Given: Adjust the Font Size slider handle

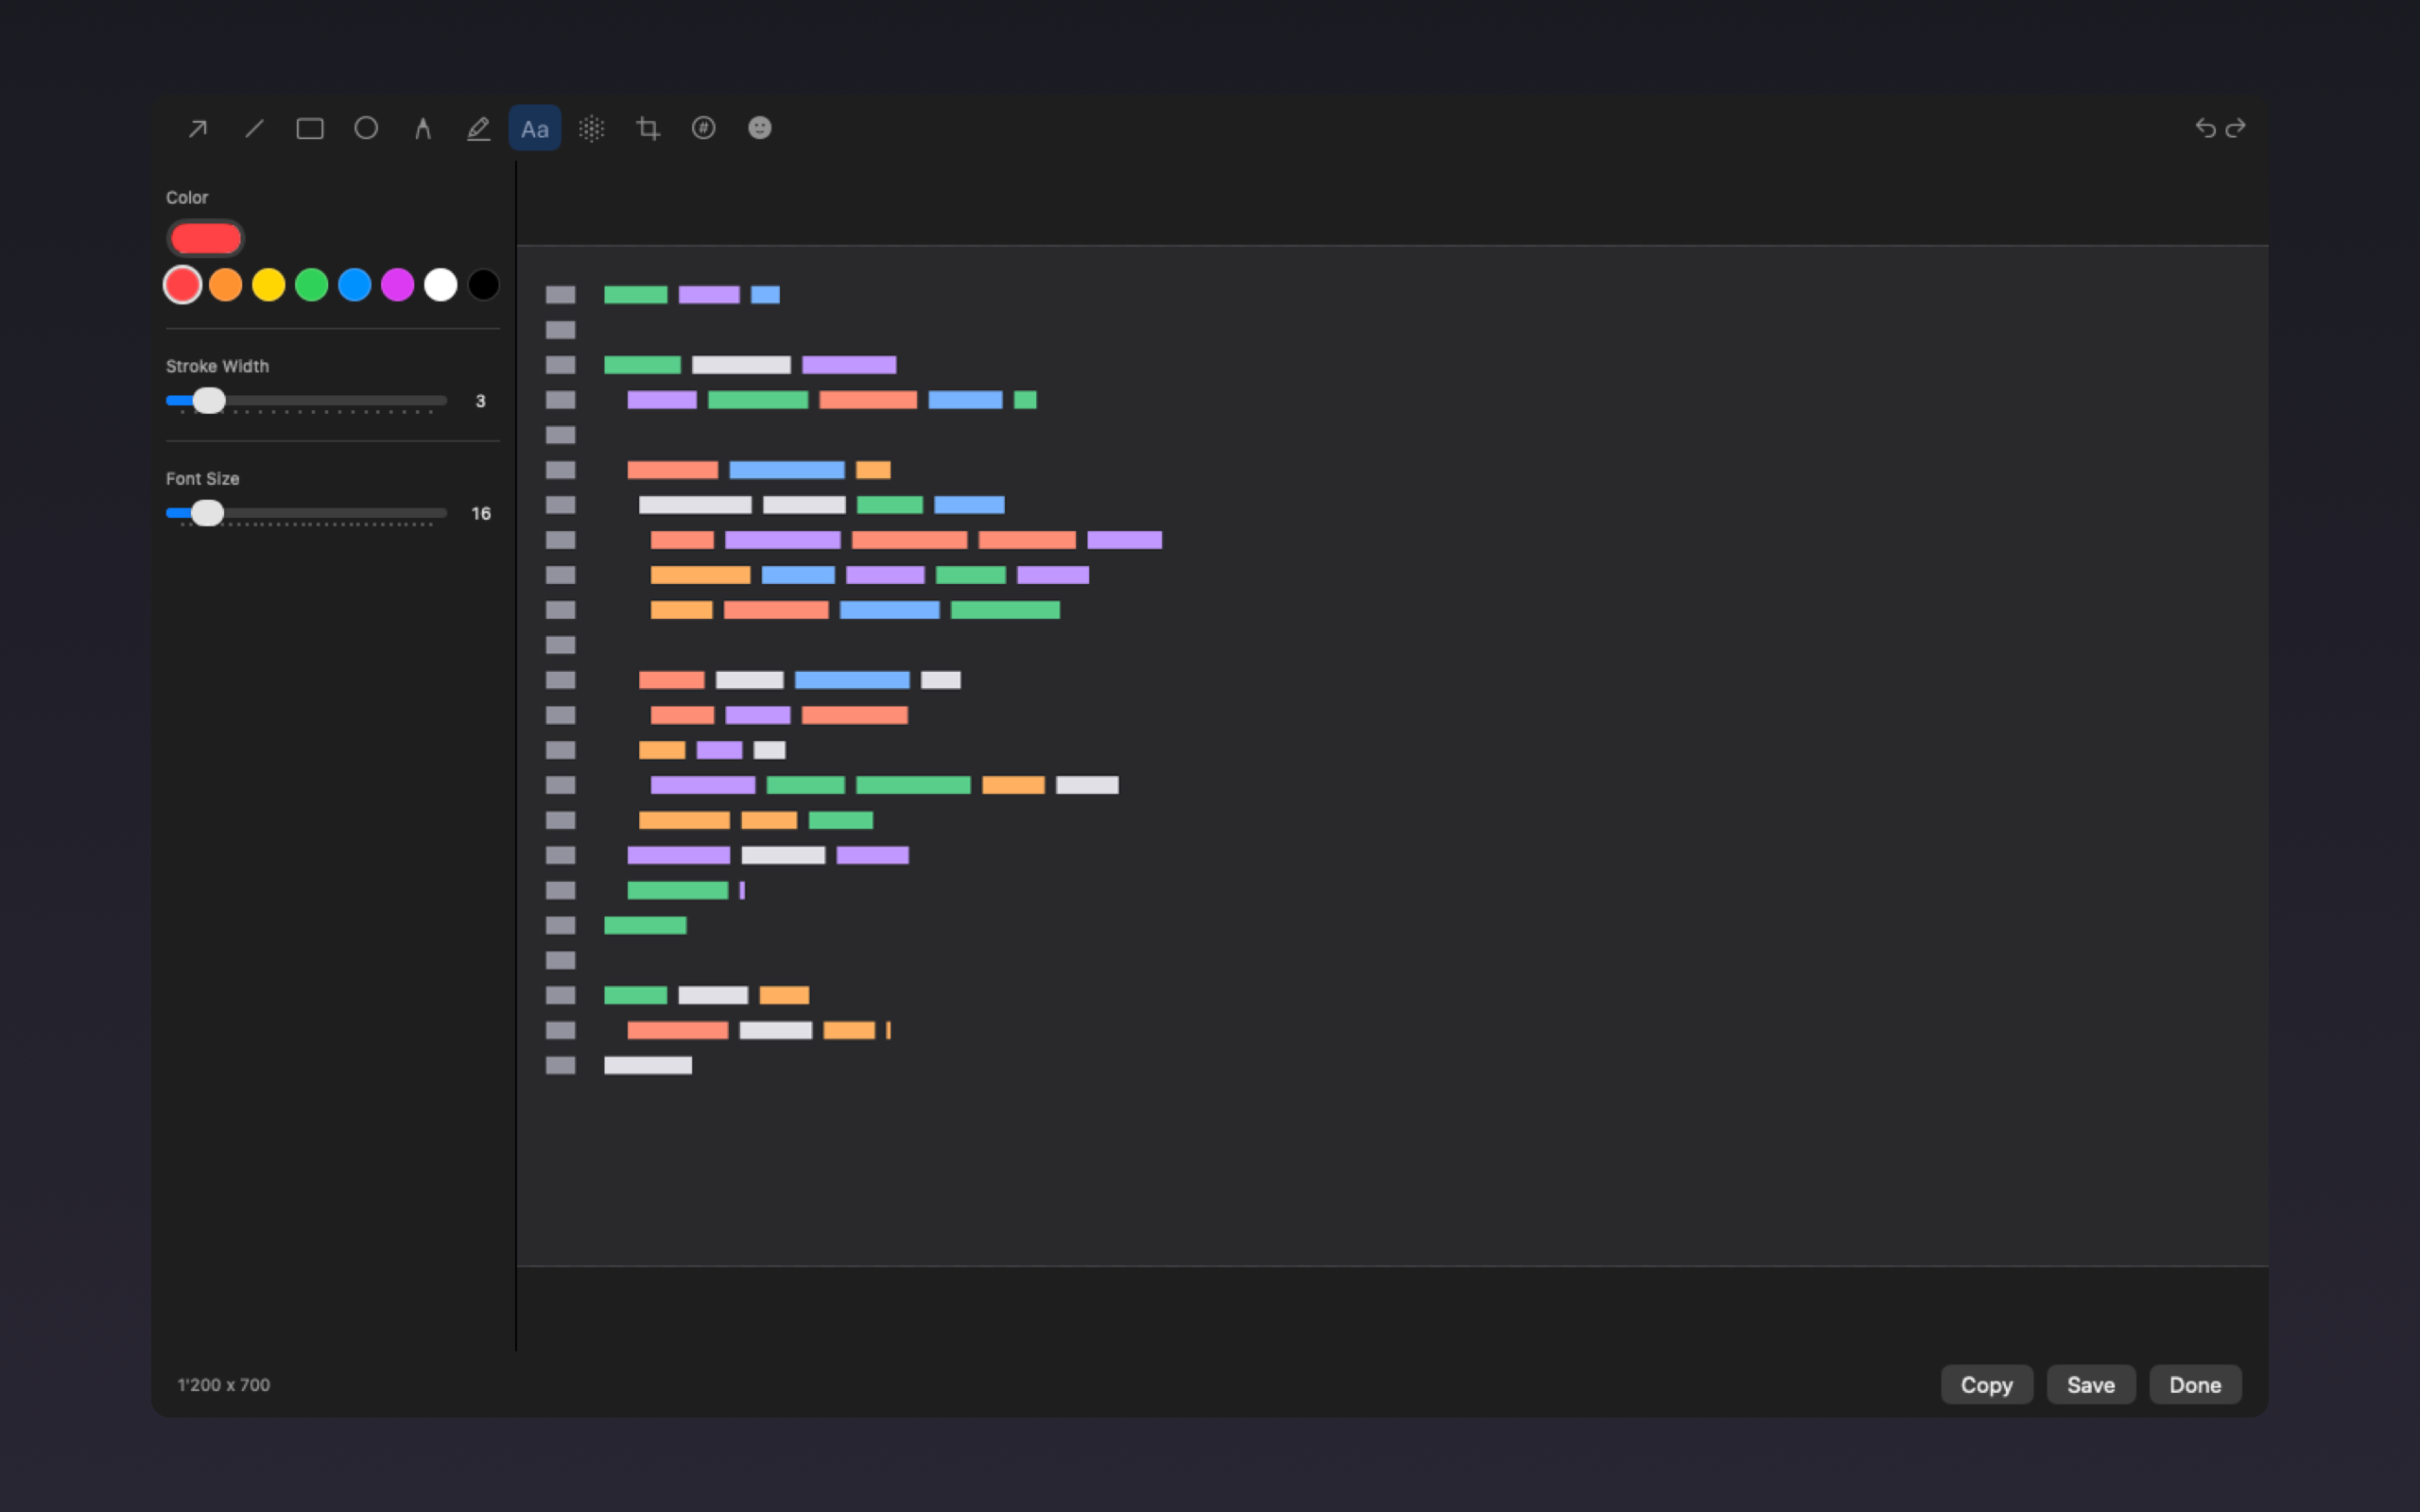Looking at the screenshot, I should 209,513.
